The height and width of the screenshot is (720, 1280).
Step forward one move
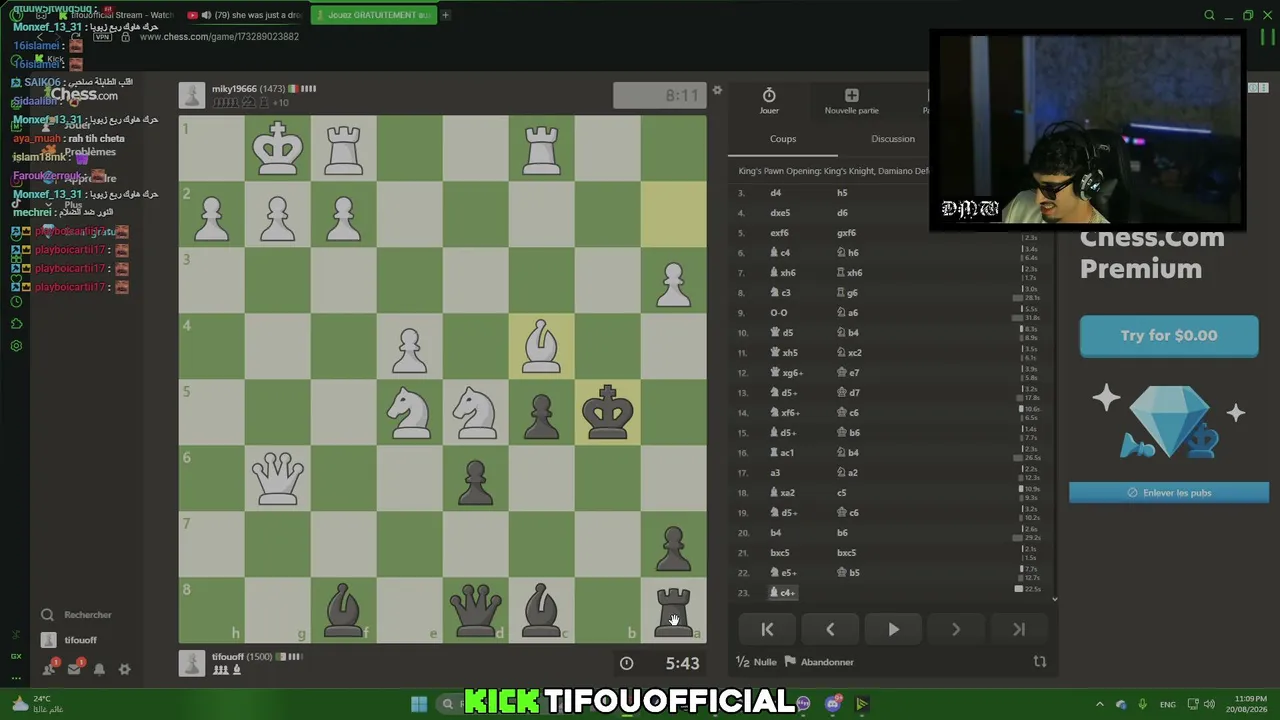click(x=956, y=630)
